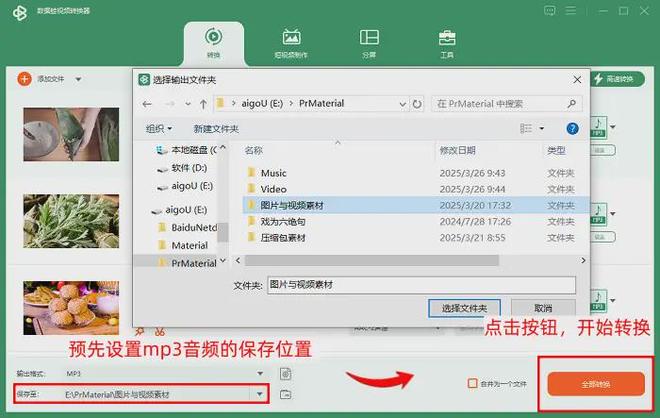
Task: Toggle the 高速转换 switch
Action: (x=617, y=79)
